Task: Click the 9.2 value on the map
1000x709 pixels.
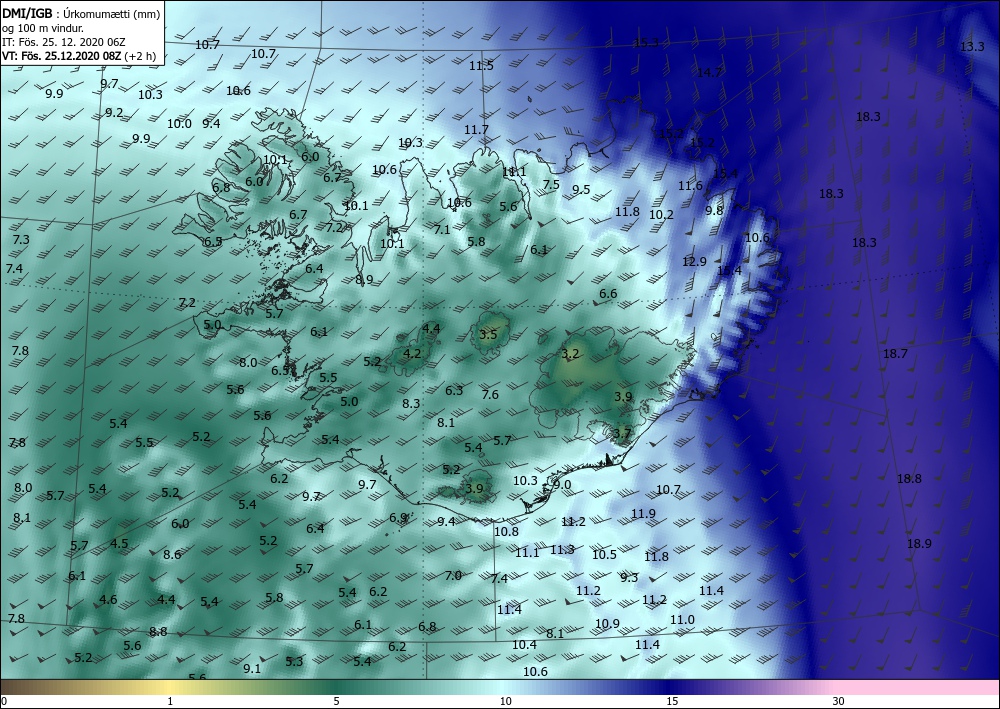Action: pyautogui.click(x=114, y=113)
